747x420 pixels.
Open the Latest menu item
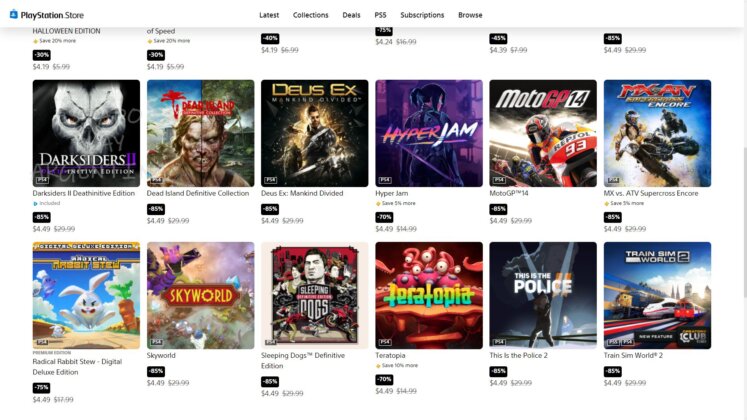[x=269, y=15]
